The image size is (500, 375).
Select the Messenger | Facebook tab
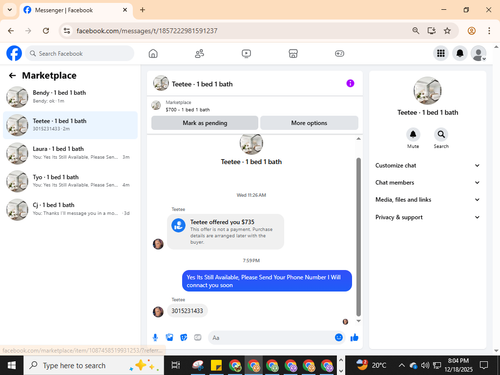pos(76,10)
